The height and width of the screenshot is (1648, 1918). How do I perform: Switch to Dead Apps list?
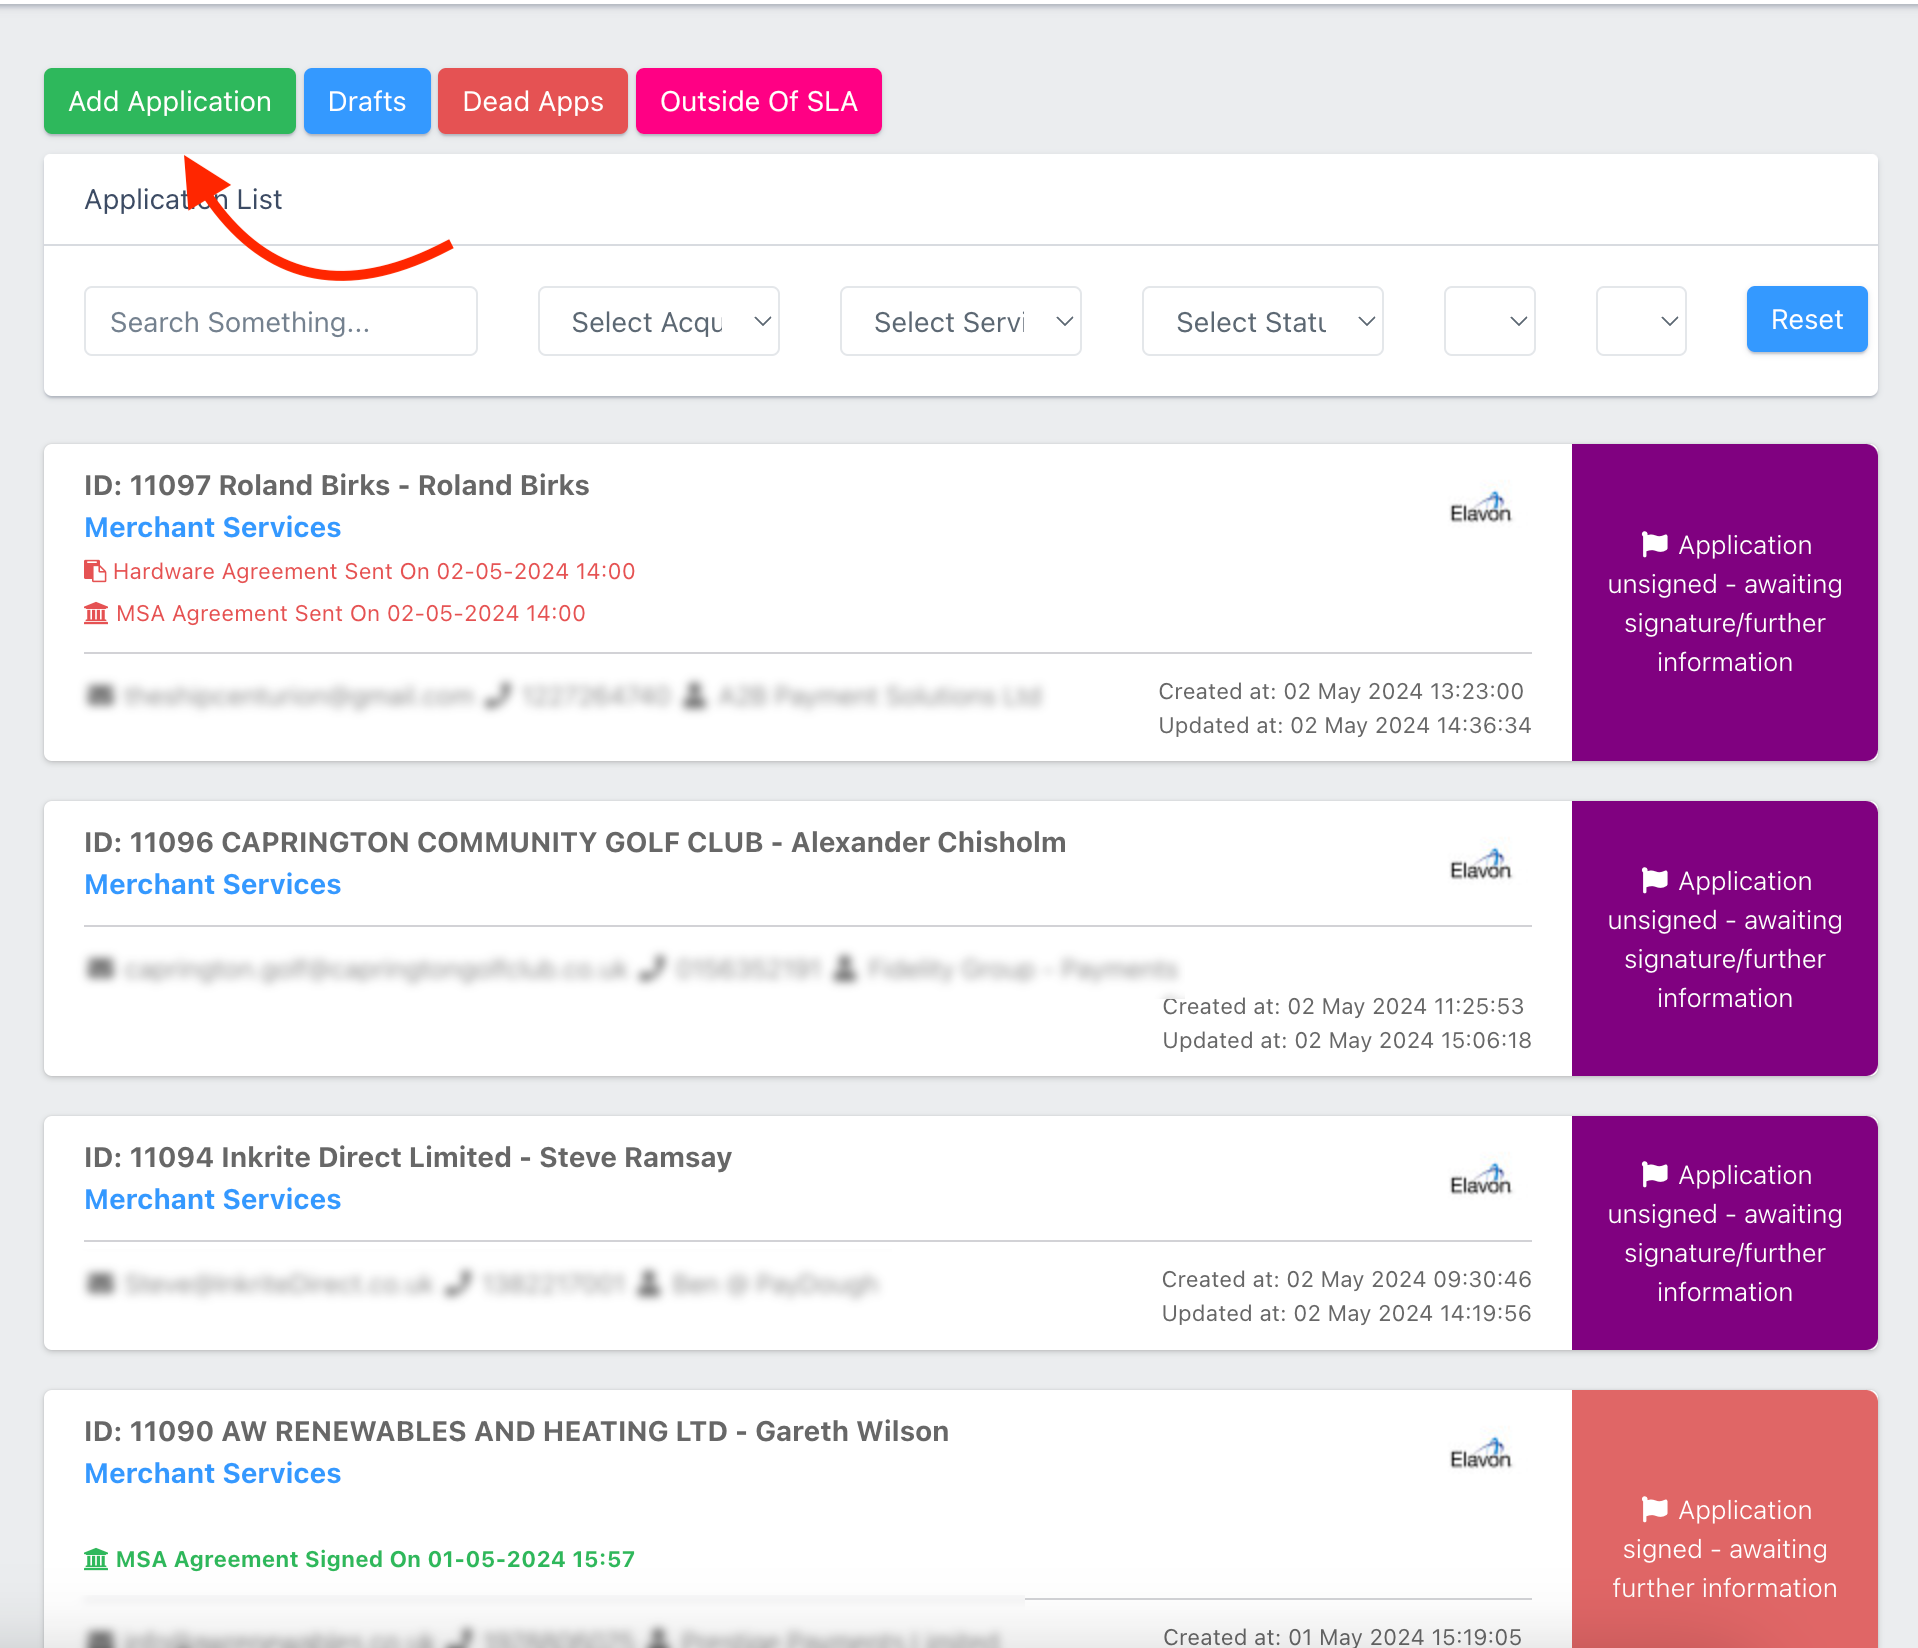pos(533,101)
